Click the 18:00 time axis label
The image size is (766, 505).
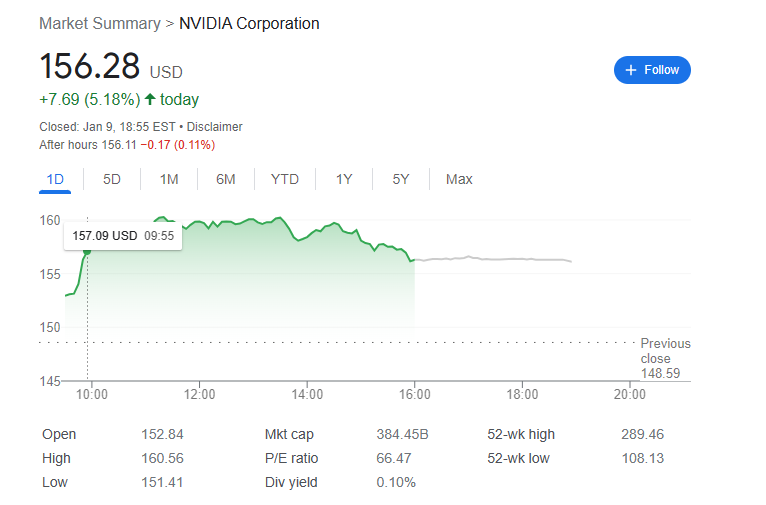(x=522, y=394)
